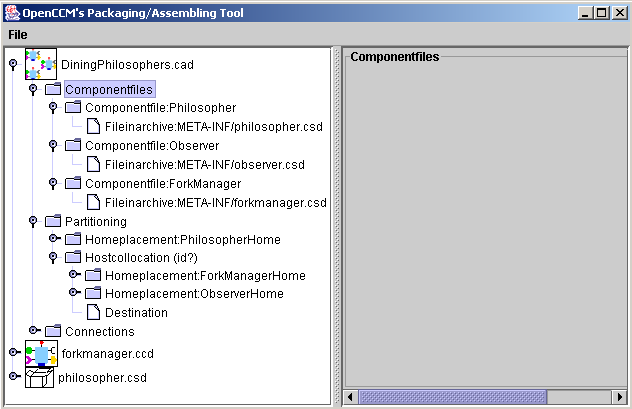Click the Partitioning folder icon
The image size is (632, 409).
(53, 221)
